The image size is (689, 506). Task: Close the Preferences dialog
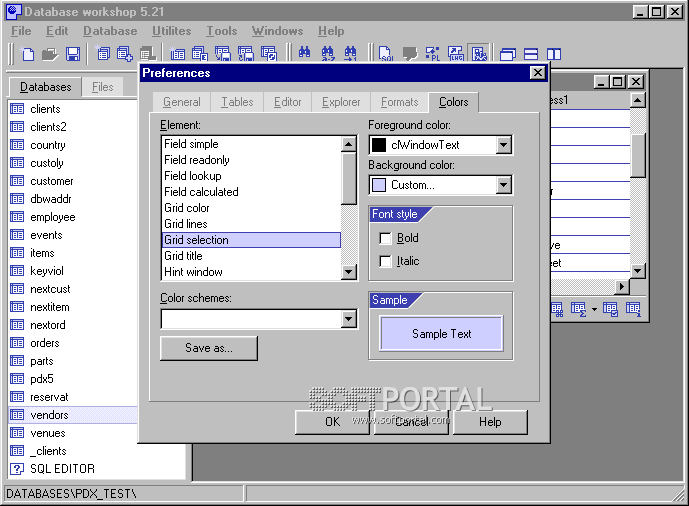click(537, 72)
